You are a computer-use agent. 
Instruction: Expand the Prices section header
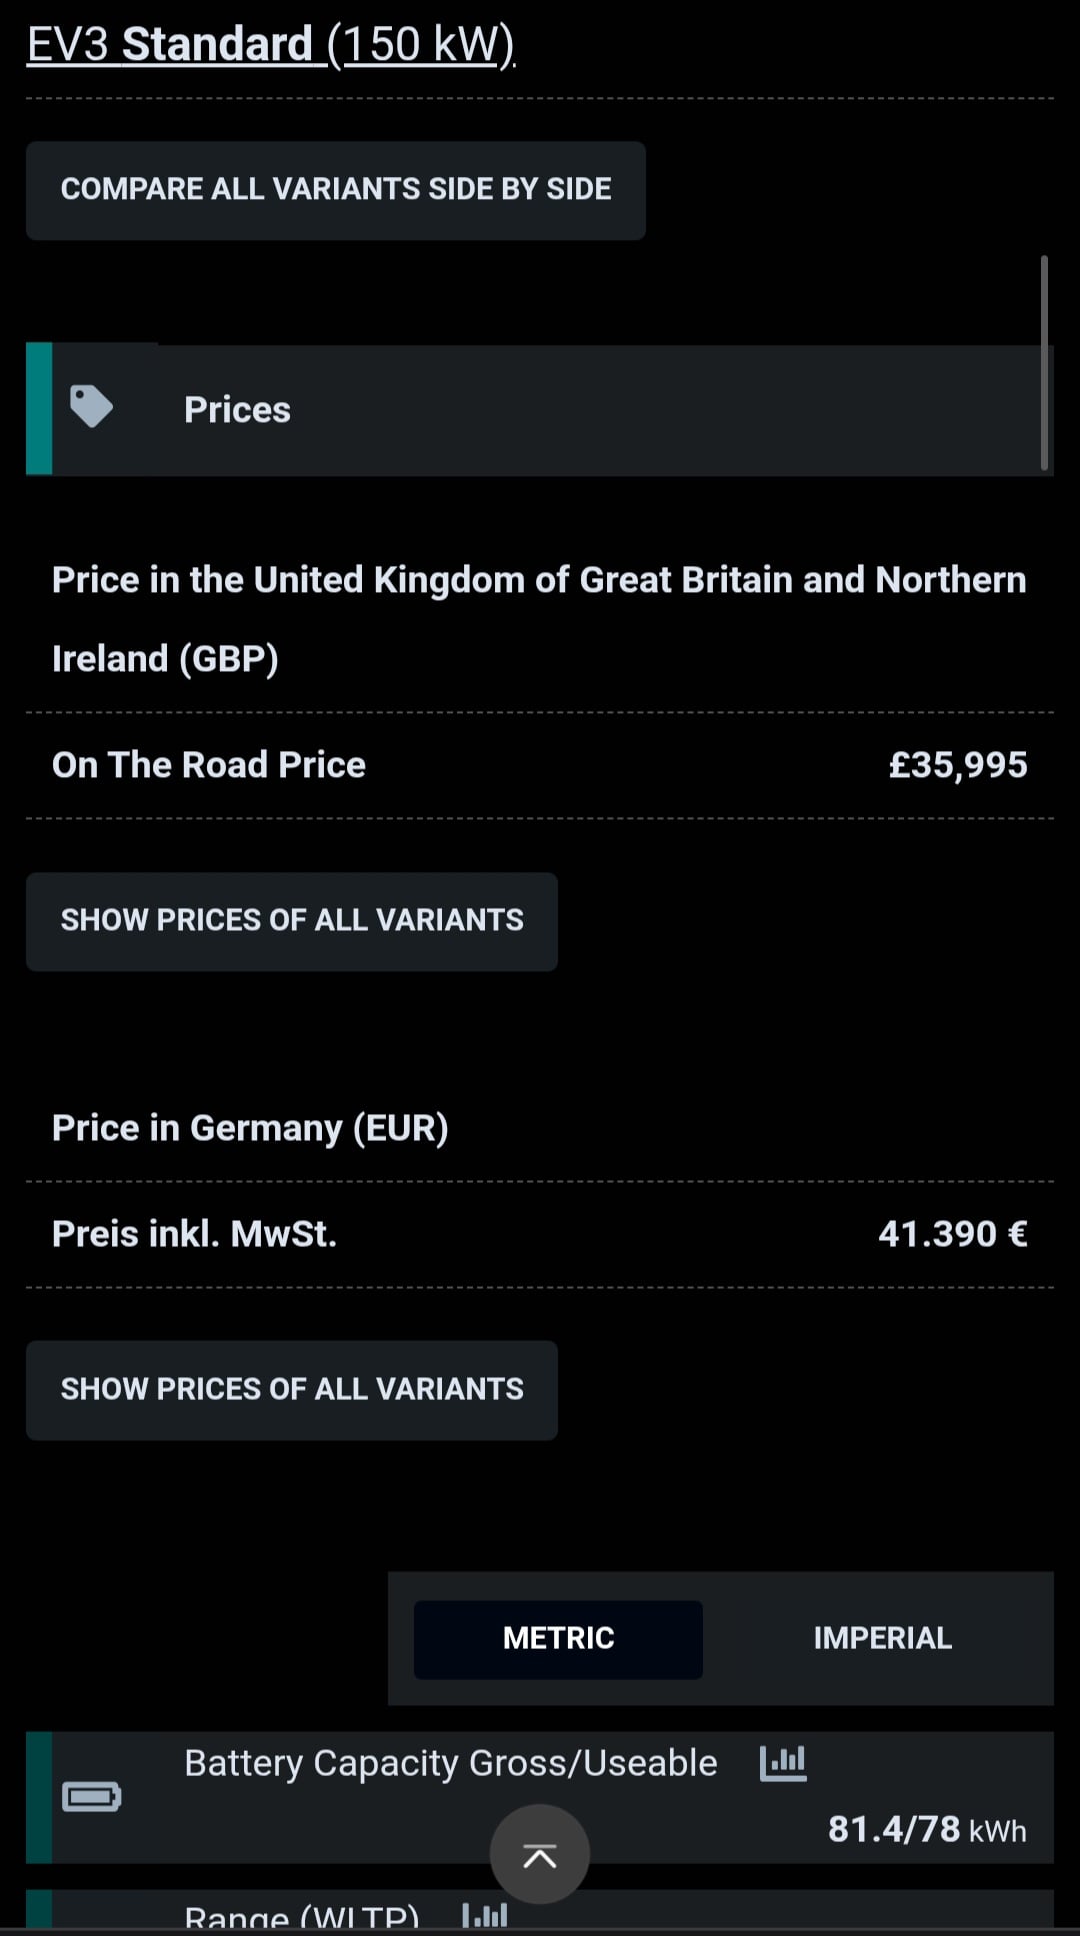tap(540, 409)
